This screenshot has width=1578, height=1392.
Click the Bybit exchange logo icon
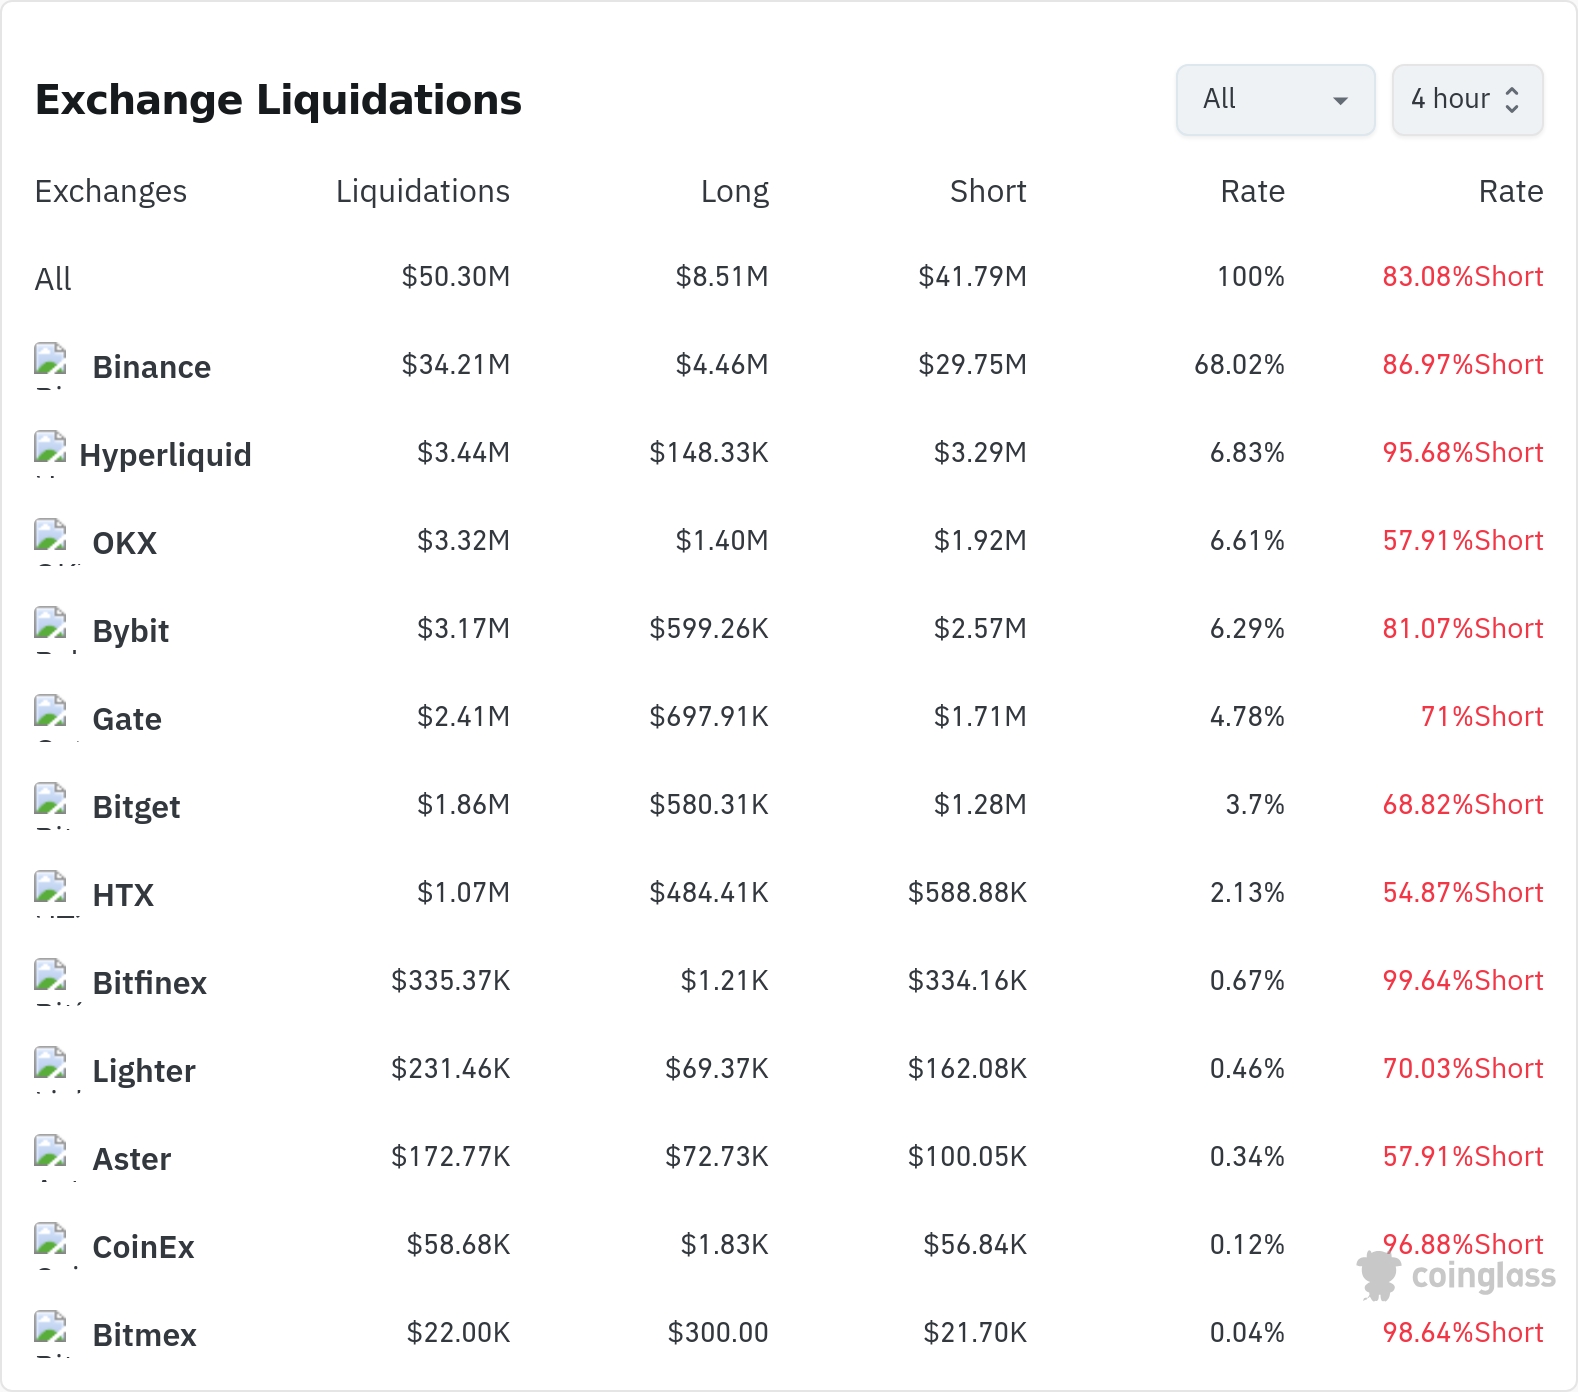click(x=50, y=629)
